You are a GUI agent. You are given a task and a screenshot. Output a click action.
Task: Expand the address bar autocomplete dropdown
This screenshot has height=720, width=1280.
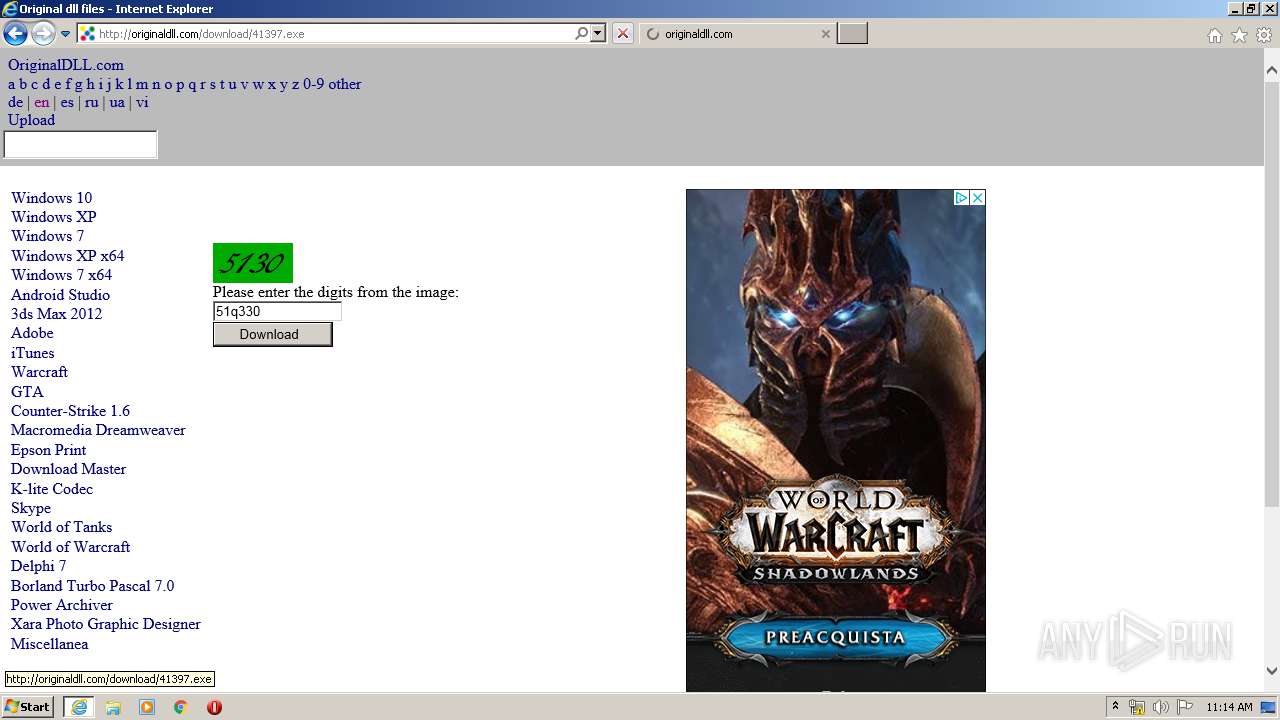(x=598, y=33)
